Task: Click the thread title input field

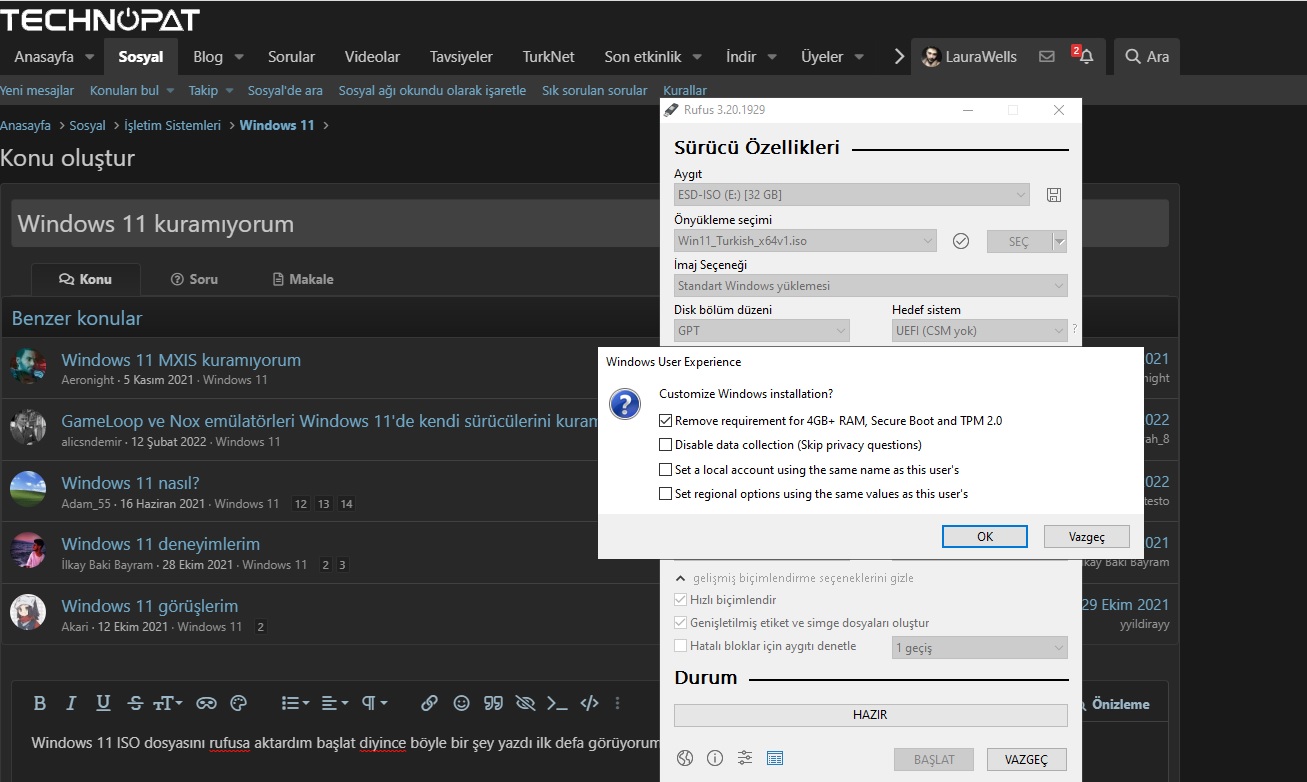Action: pyautogui.click(x=590, y=223)
